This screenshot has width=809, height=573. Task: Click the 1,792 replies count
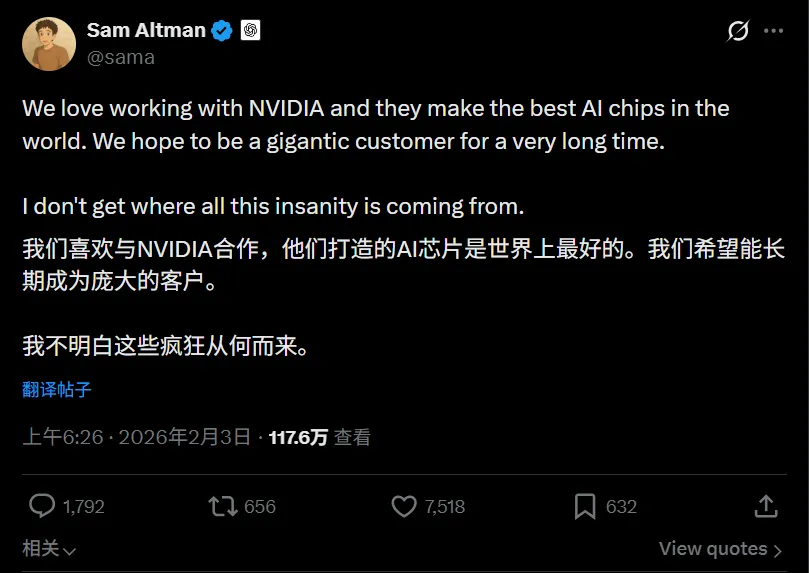(83, 507)
